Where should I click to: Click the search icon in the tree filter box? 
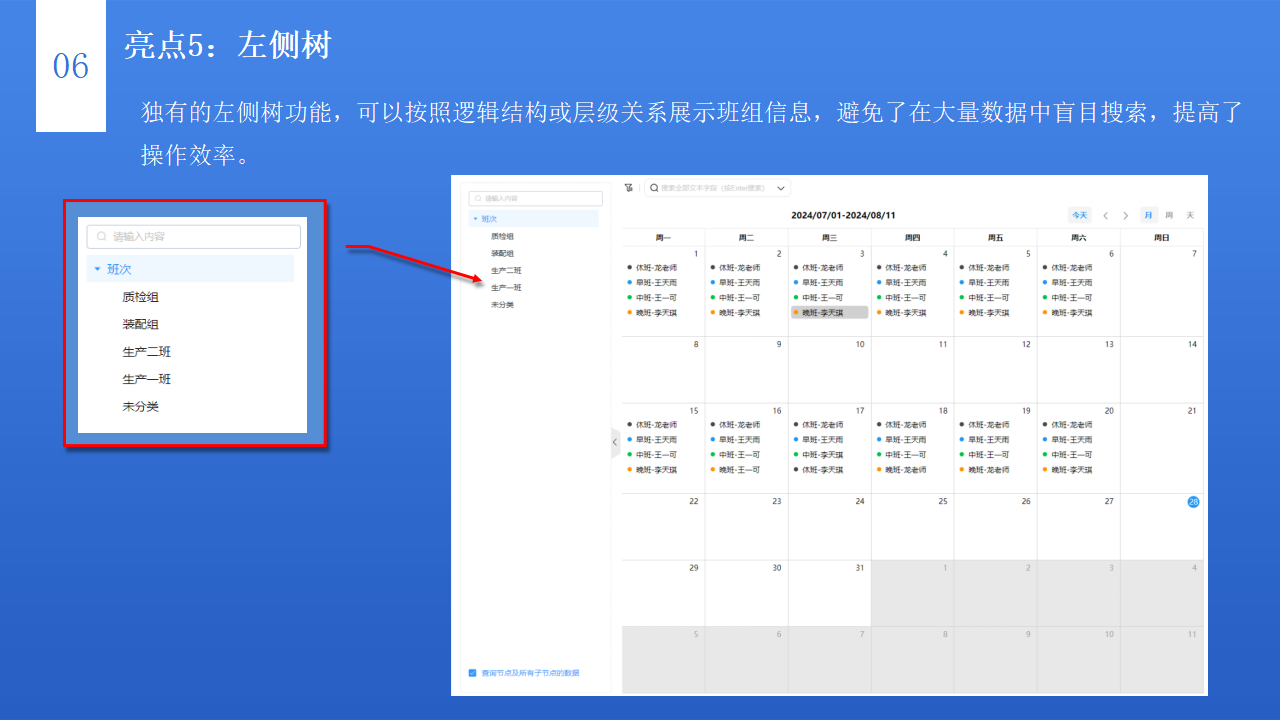[478, 197]
